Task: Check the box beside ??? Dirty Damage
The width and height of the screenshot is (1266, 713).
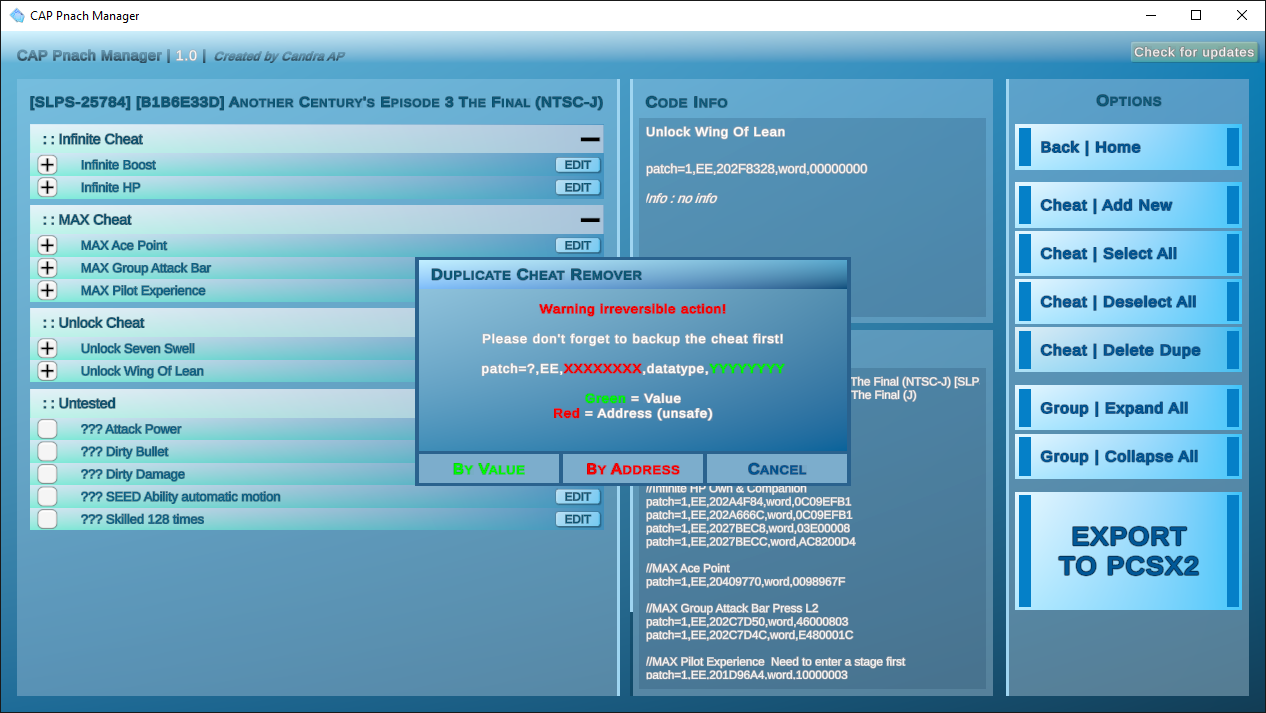Action: [47, 474]
